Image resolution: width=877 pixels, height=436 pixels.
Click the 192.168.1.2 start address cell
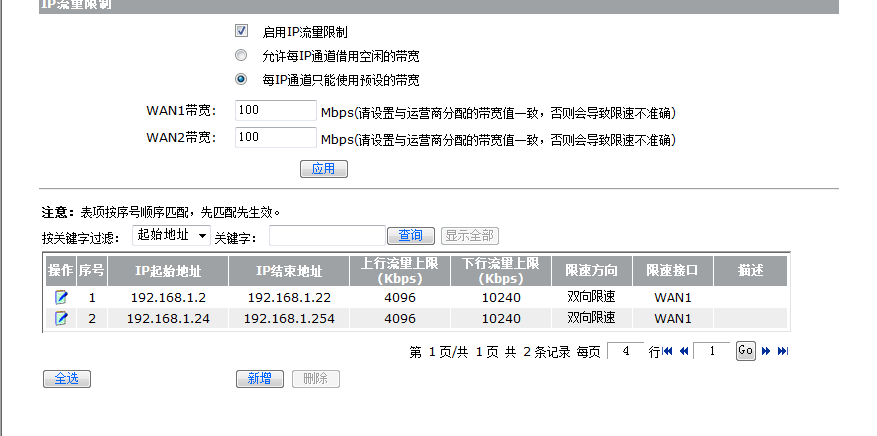[x=168, y=298]
